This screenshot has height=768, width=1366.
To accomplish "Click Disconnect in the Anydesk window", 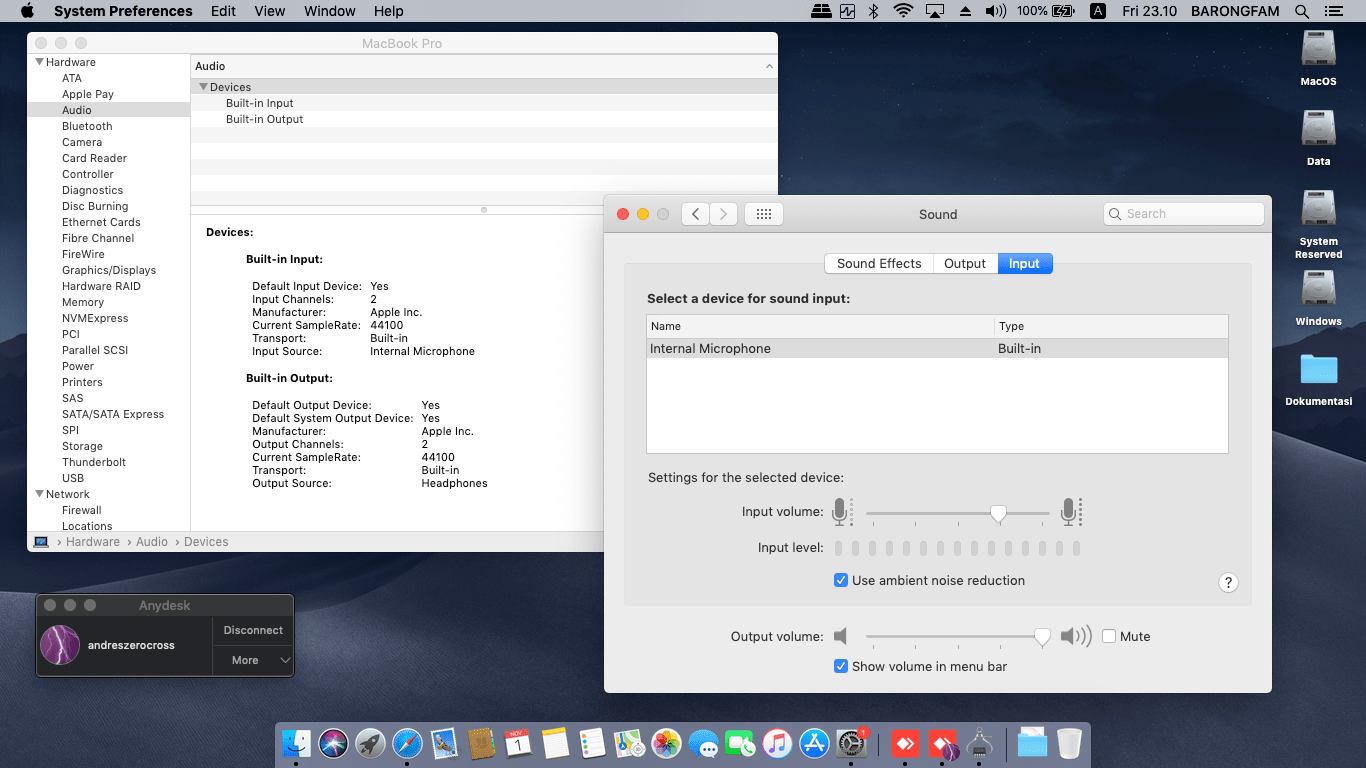I will point(253,630).
